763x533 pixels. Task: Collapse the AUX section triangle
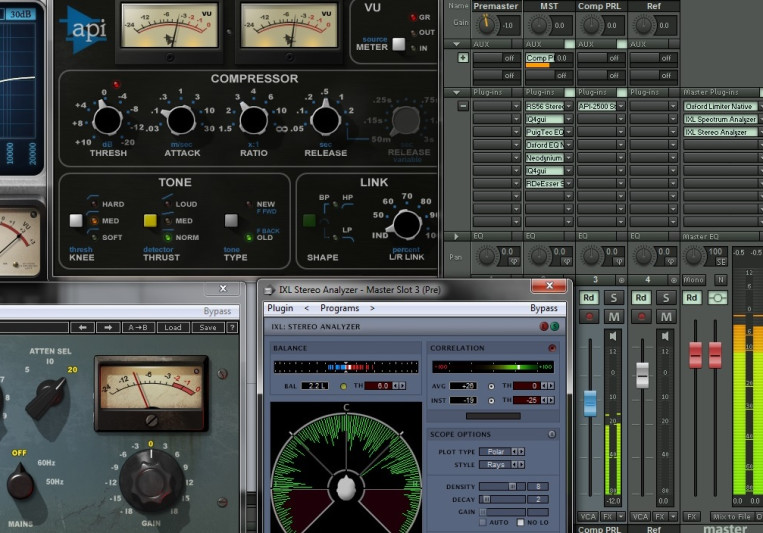[x=456, y=44]
